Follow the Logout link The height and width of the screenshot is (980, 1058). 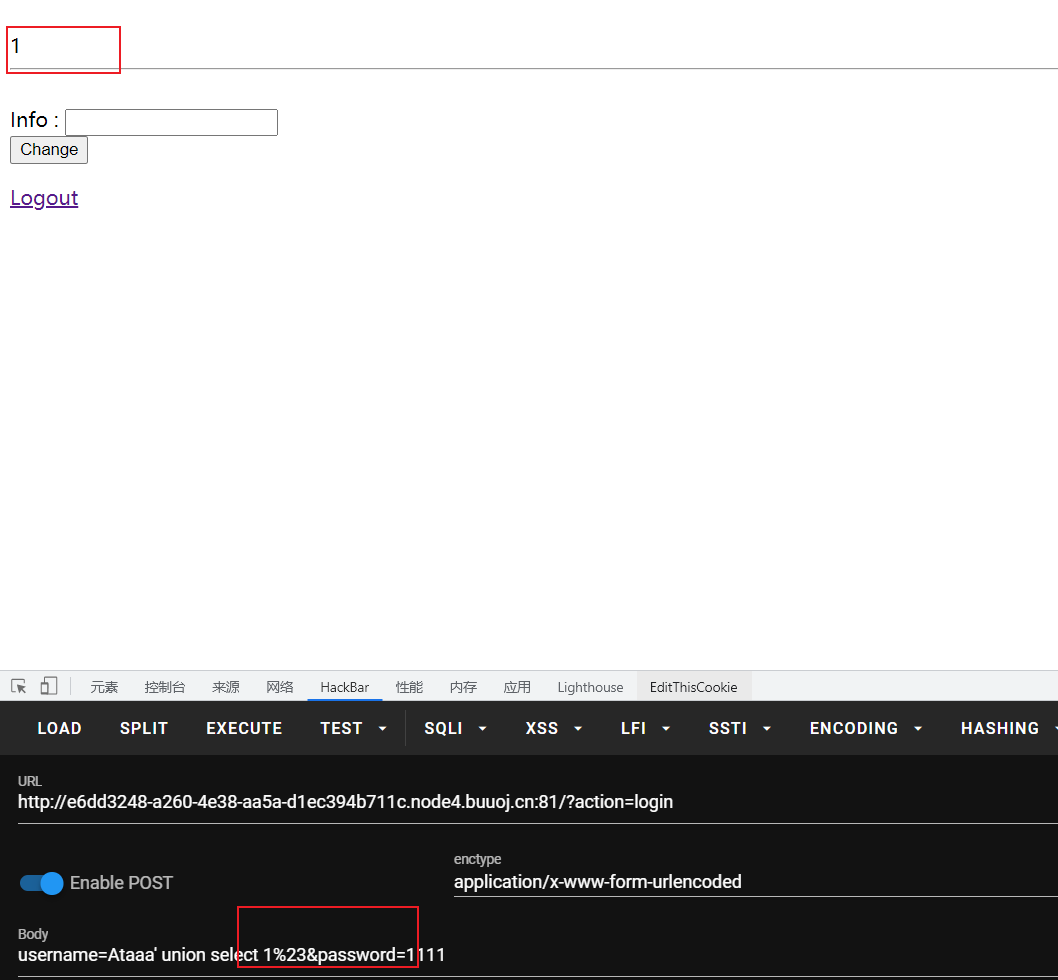pos(44,198)
